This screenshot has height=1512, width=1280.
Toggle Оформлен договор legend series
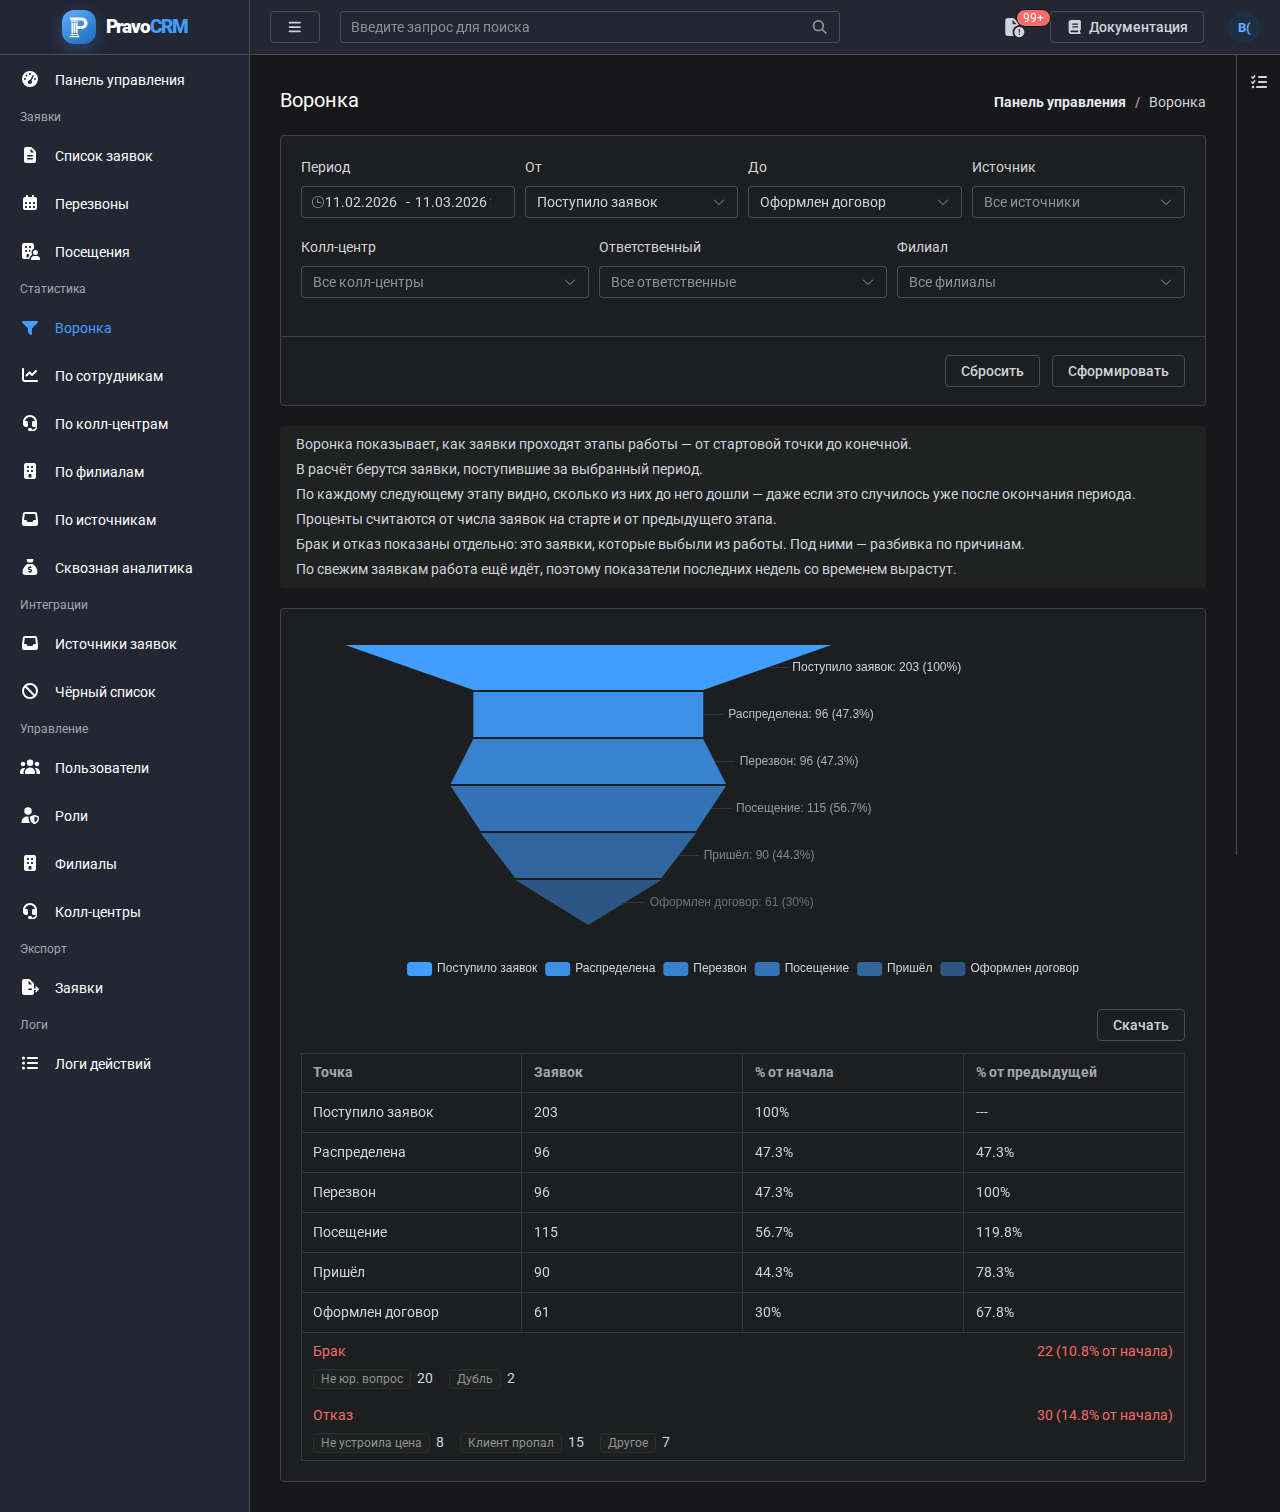[1010, 968]
